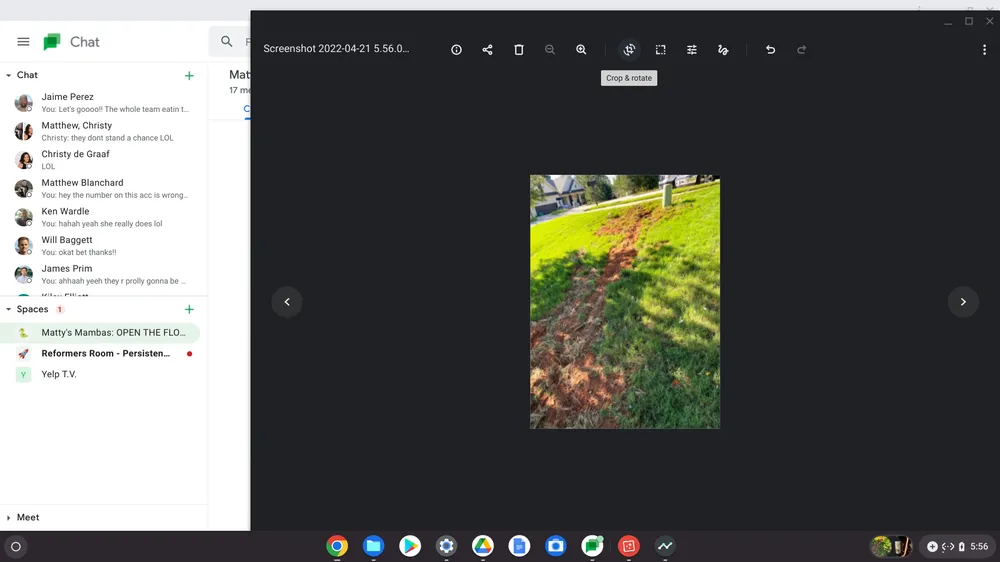Viewport: 1000px width, 562px height.
Task: Select the Annotate drawing tool
Action: (723, 50)
